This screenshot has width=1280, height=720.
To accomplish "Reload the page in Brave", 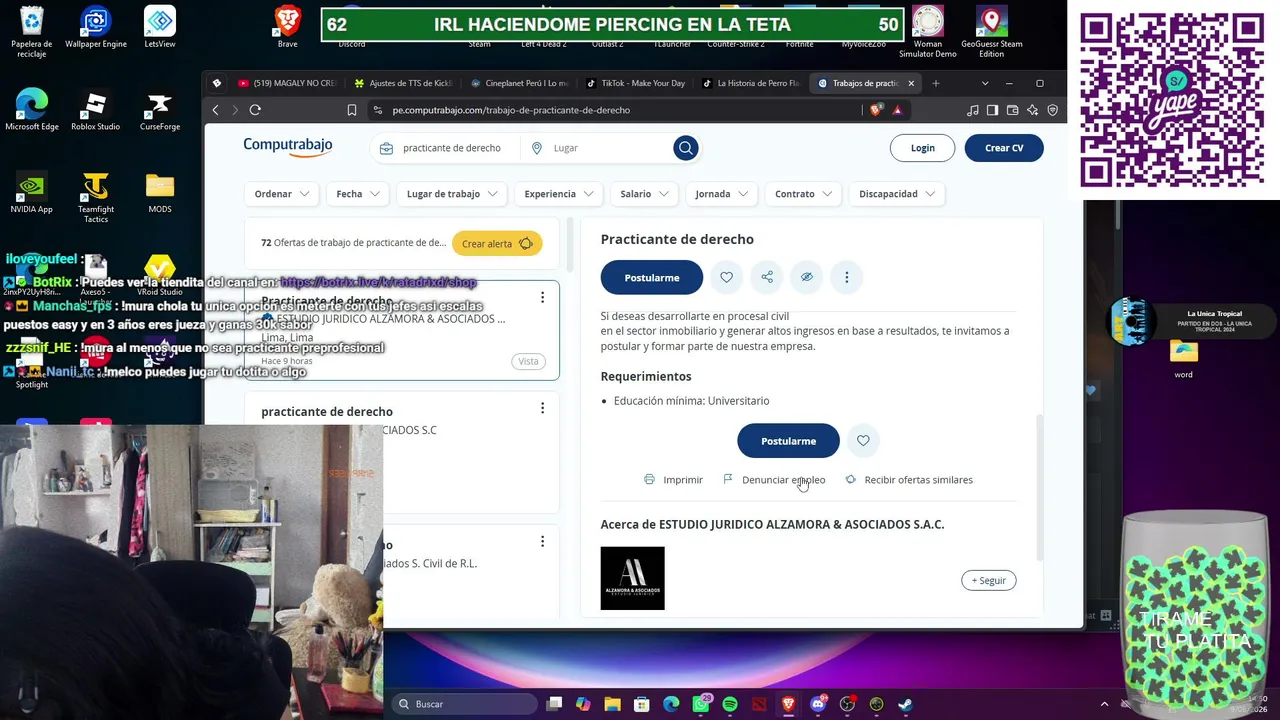I will point(255,110).
